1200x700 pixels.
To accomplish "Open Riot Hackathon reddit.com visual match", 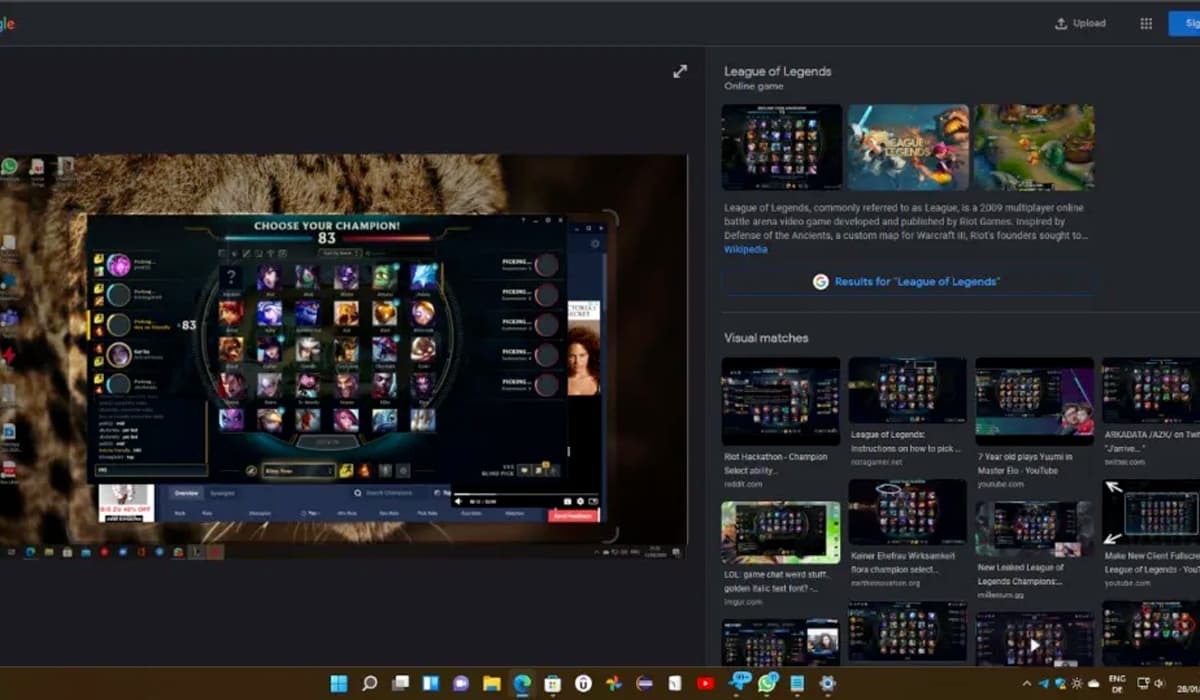I will pos(780,401).
